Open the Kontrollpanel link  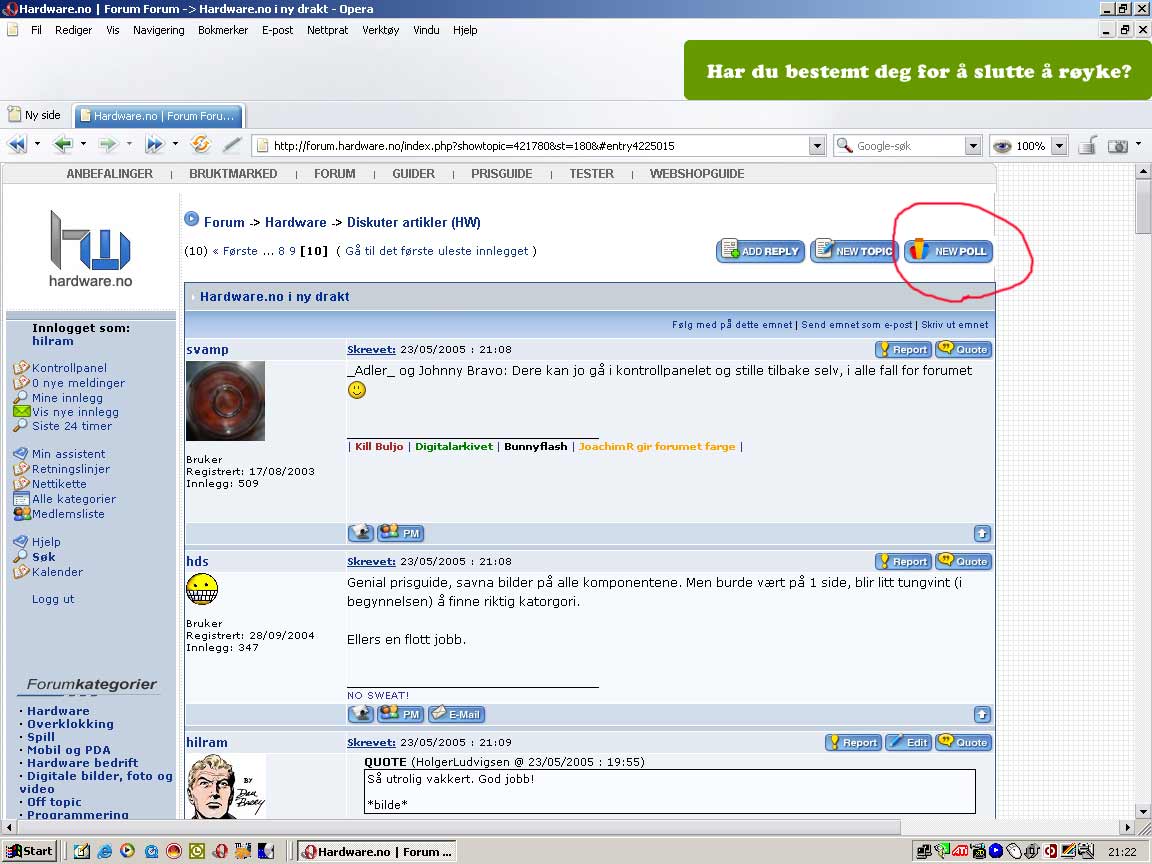(69, 368)
